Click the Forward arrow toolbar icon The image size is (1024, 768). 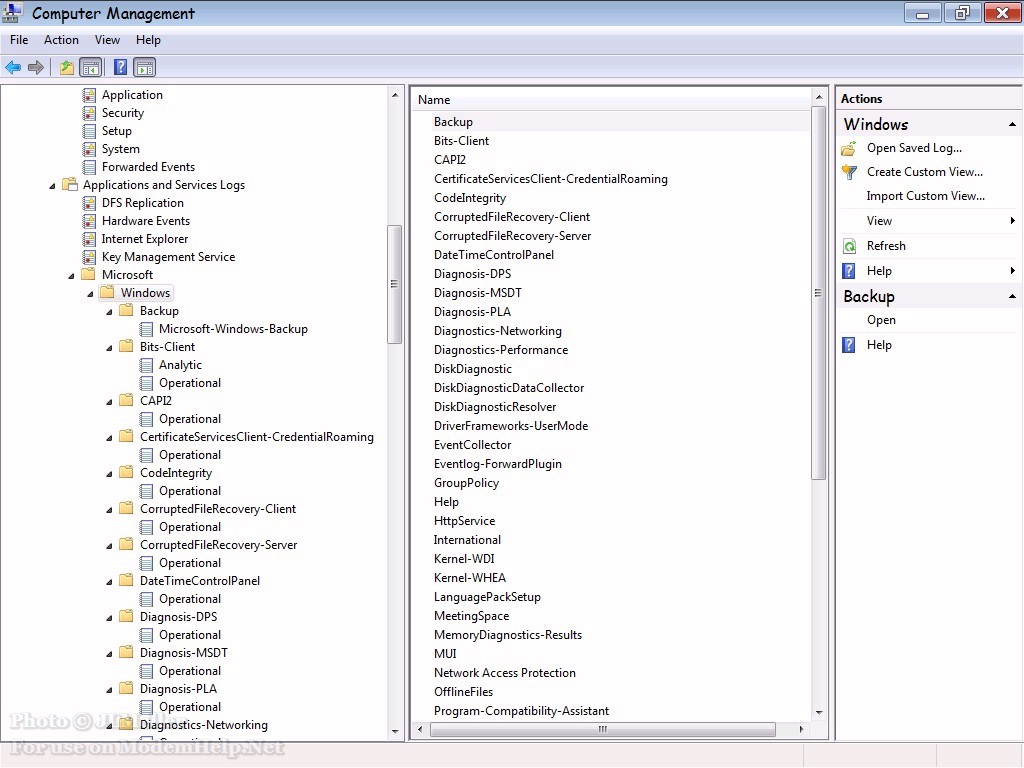[x=36, y=67]
